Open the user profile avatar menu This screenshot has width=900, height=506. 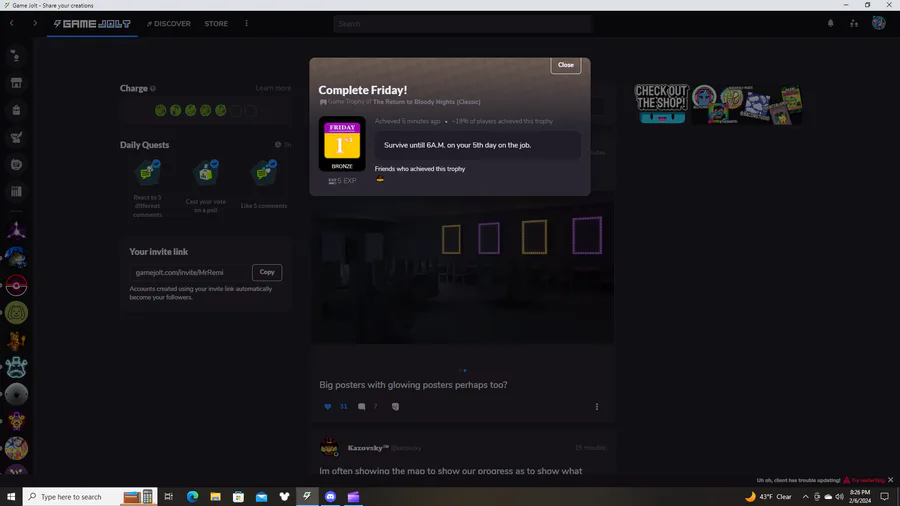(x=879, y=23)
